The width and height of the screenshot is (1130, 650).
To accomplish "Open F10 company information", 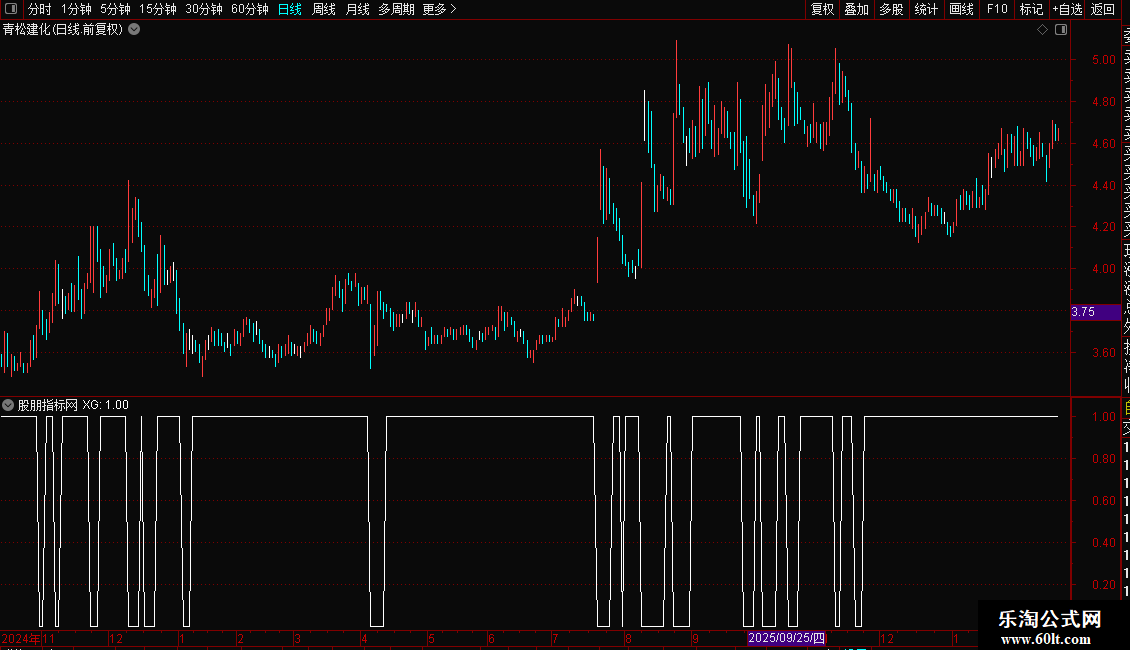I will pyautogui.click(x=997, y=9).
